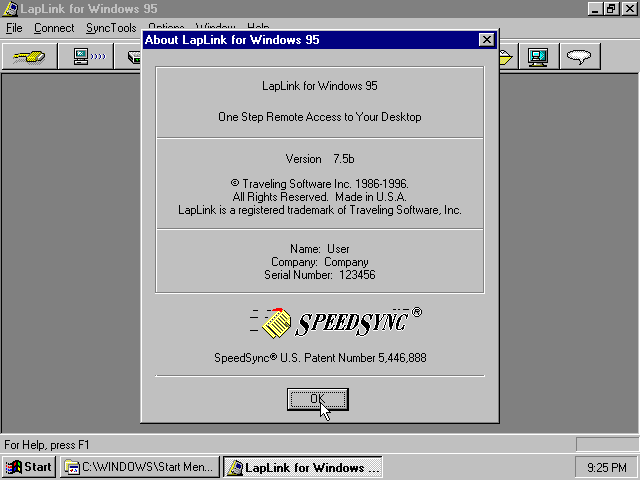Close the About LapLink dialog
The image size is (640, 480).
click(x=486, y=40)
